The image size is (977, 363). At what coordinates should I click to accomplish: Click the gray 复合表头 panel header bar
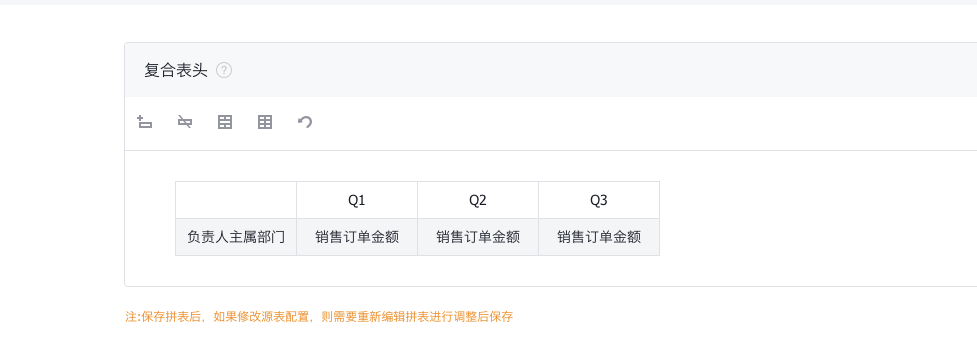551,70
